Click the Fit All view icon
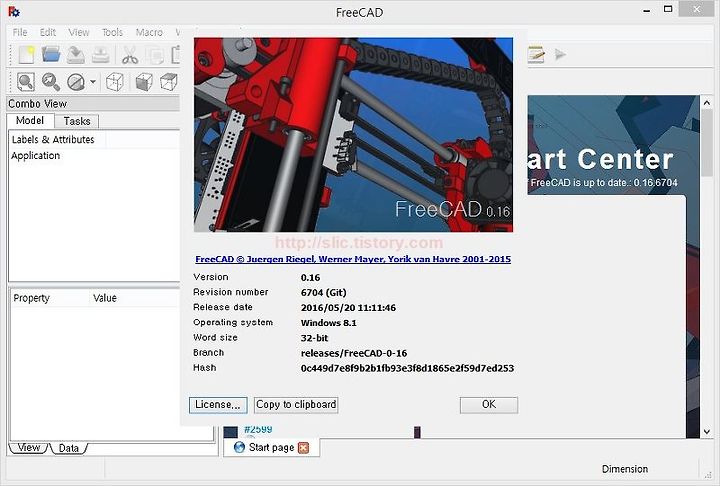 point(26,82)
